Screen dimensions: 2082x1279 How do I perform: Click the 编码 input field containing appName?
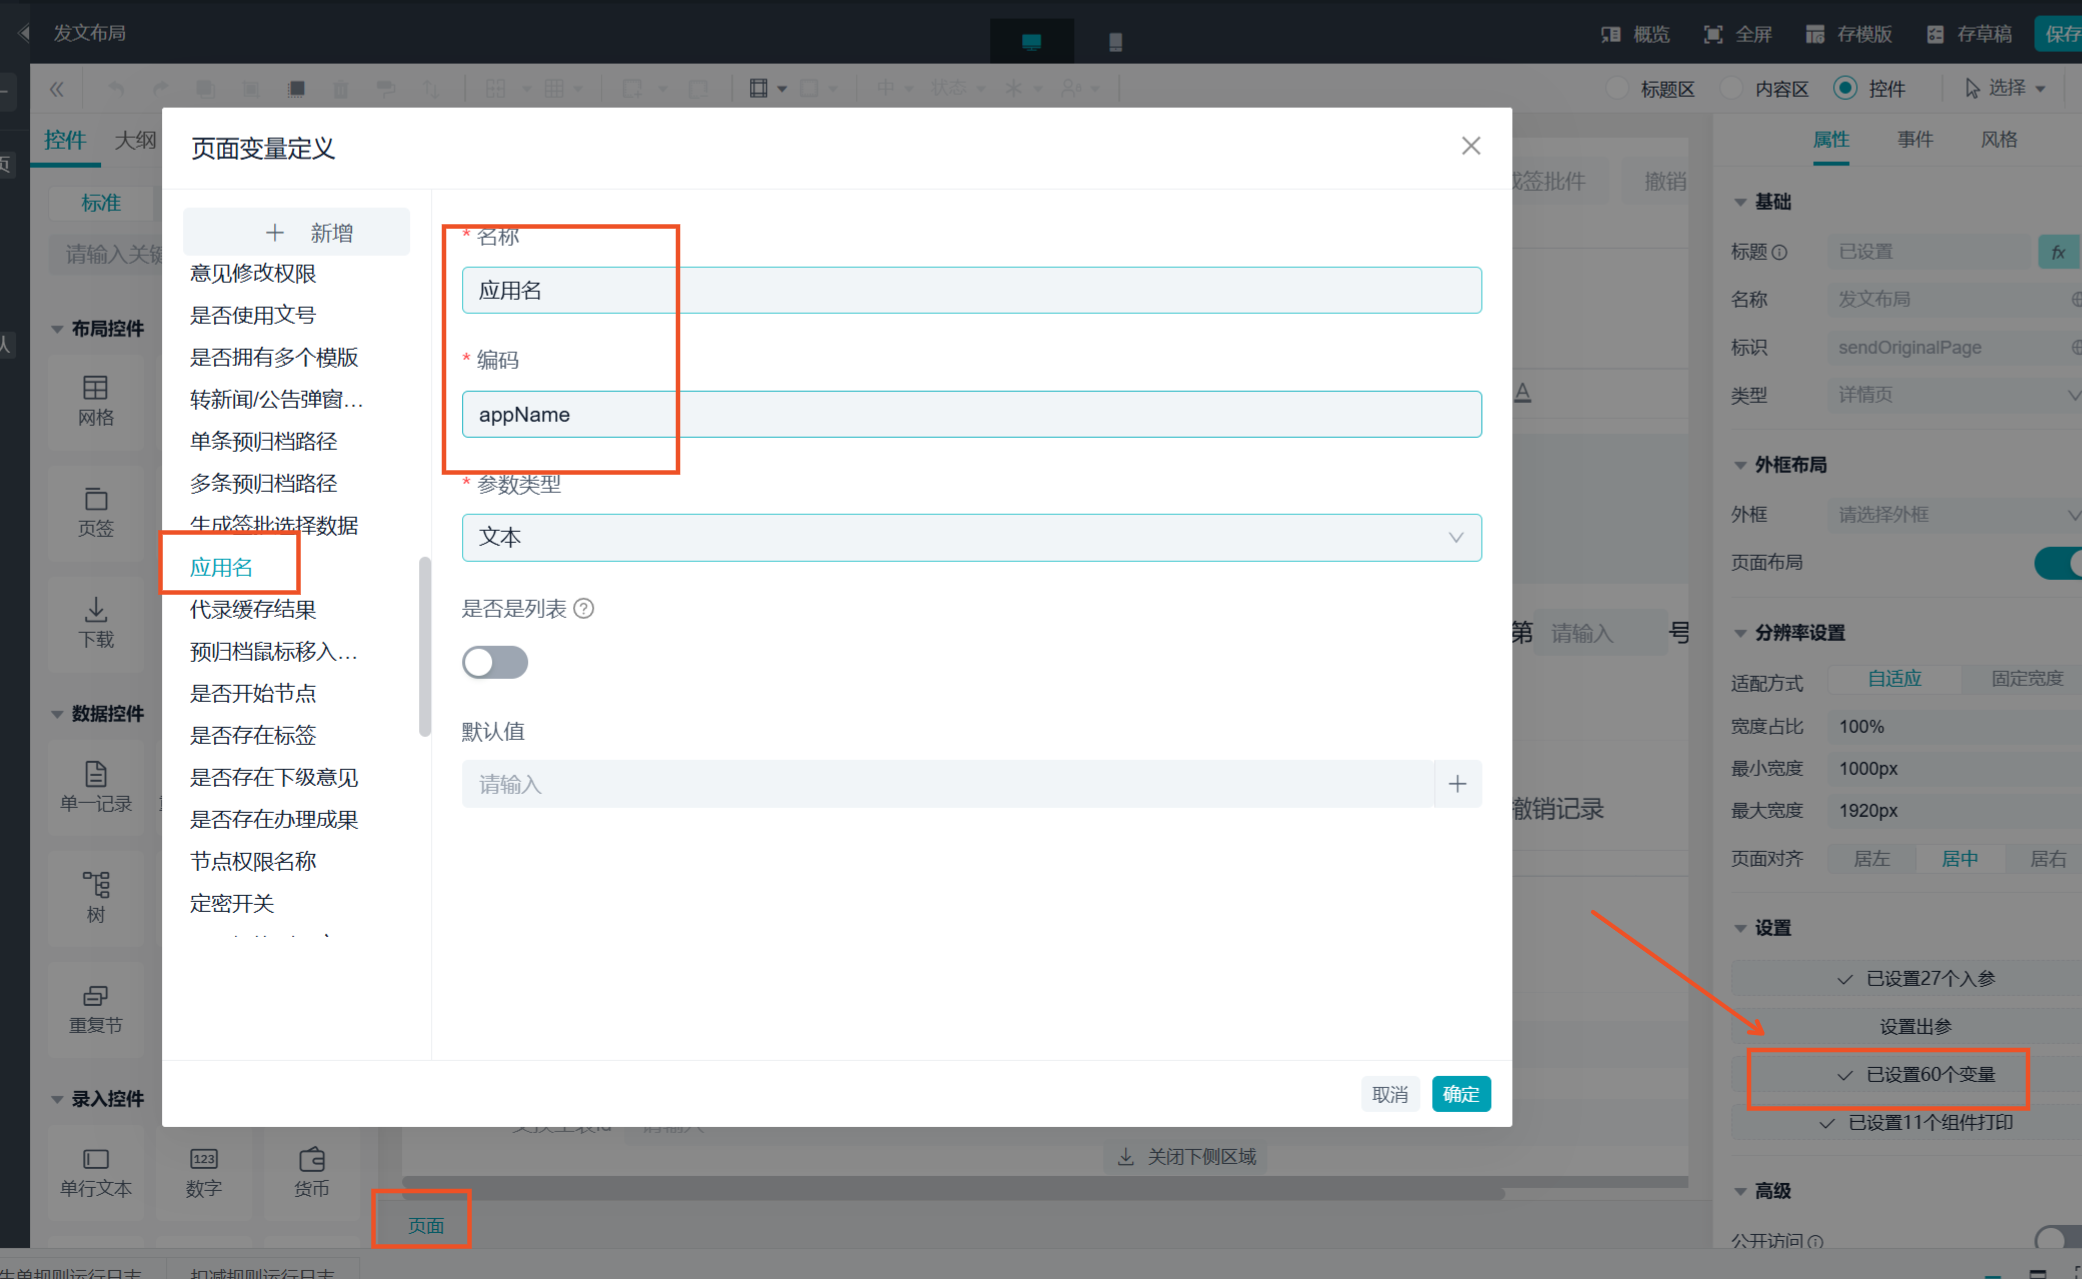pos(971,414)
